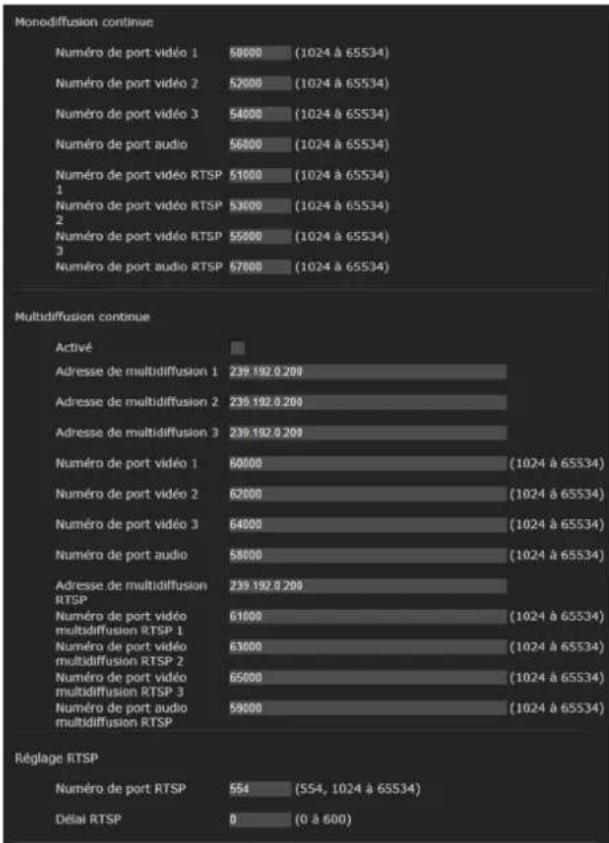
Task: Click Adresse de multidiffusion 1 field
Action: click(x=368, y=372)
